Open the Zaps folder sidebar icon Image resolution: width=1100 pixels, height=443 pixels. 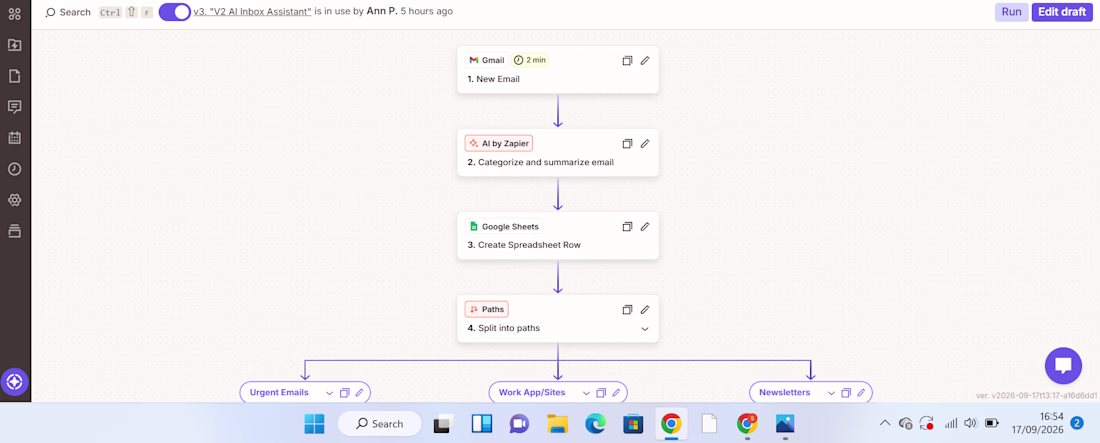[14, 45]
